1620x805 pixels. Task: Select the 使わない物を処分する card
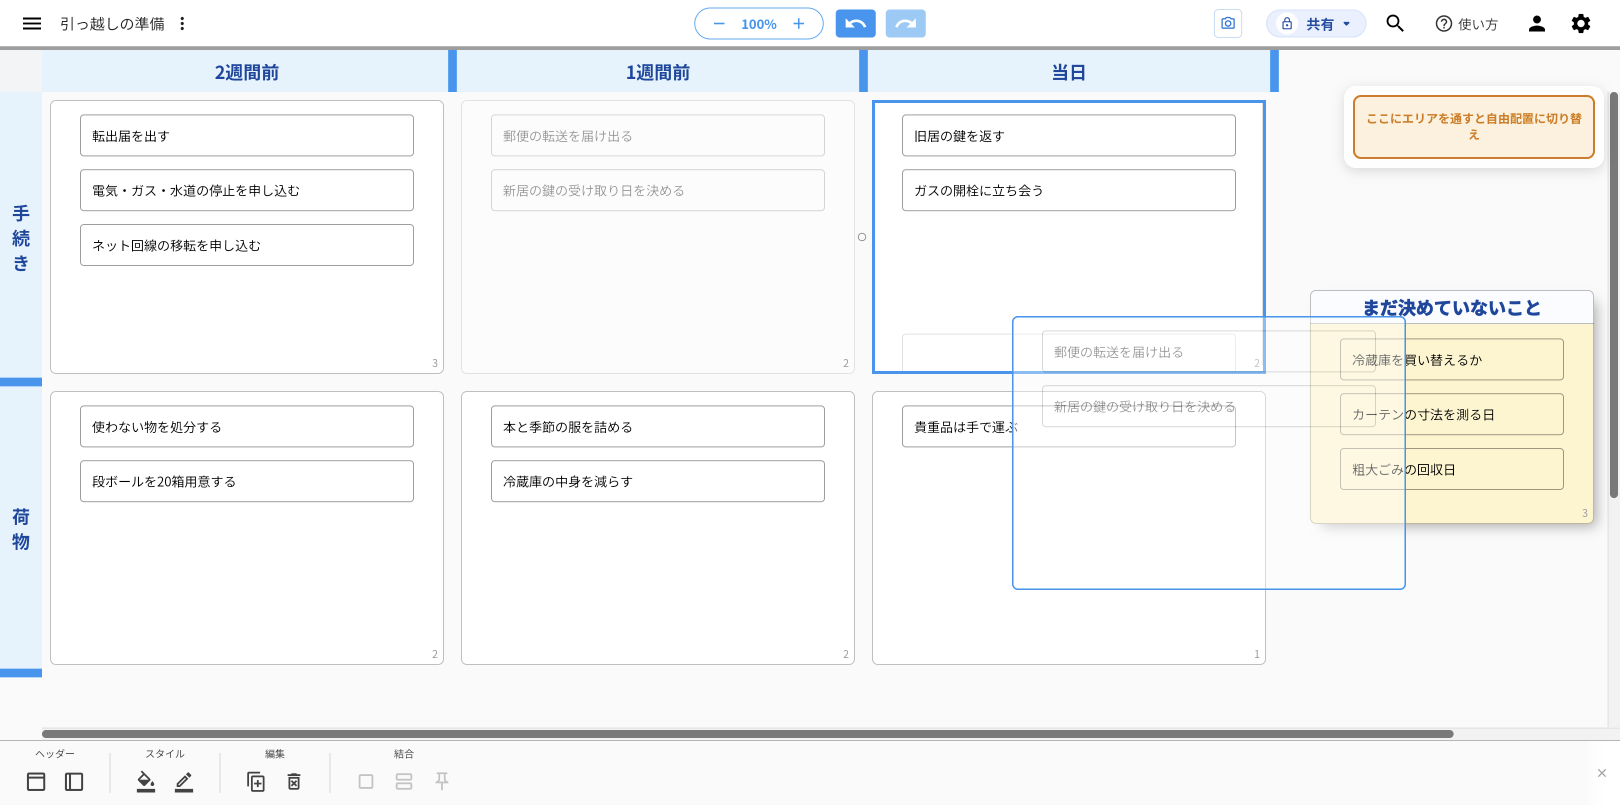point(247,427)
